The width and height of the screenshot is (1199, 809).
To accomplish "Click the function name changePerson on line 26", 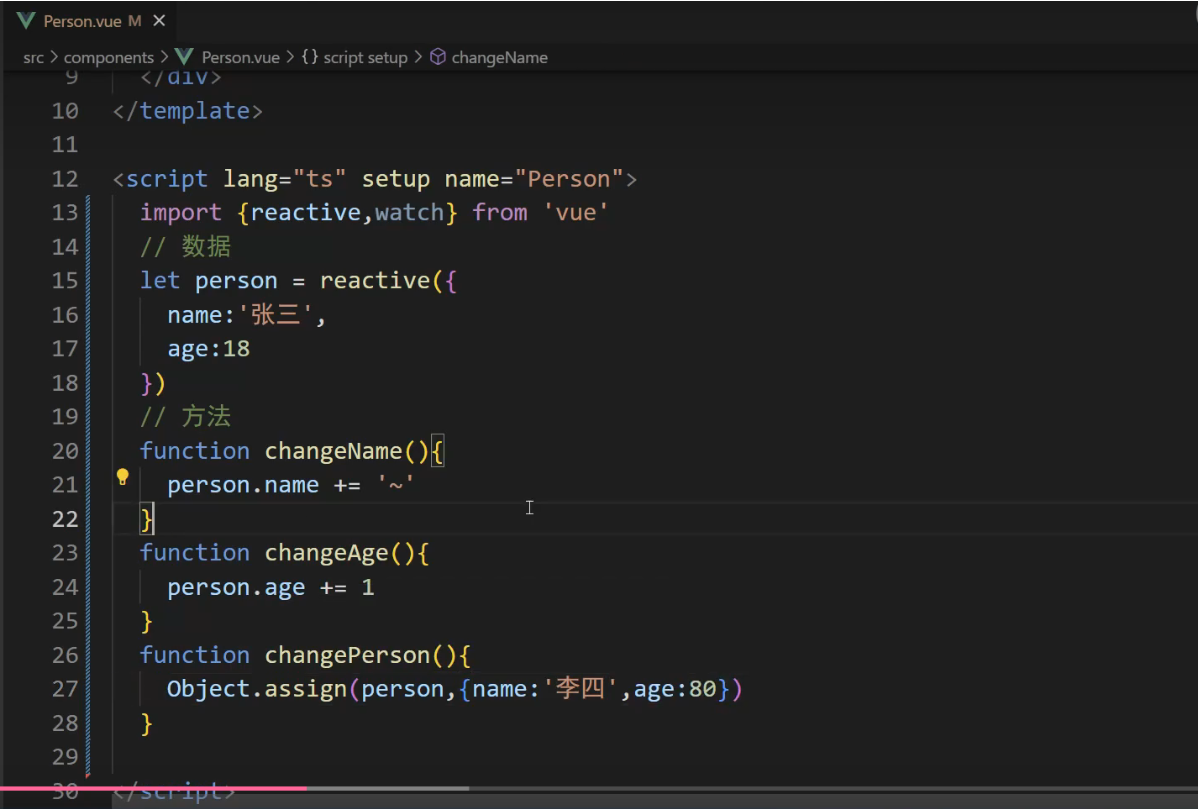I will coord(347,655).
